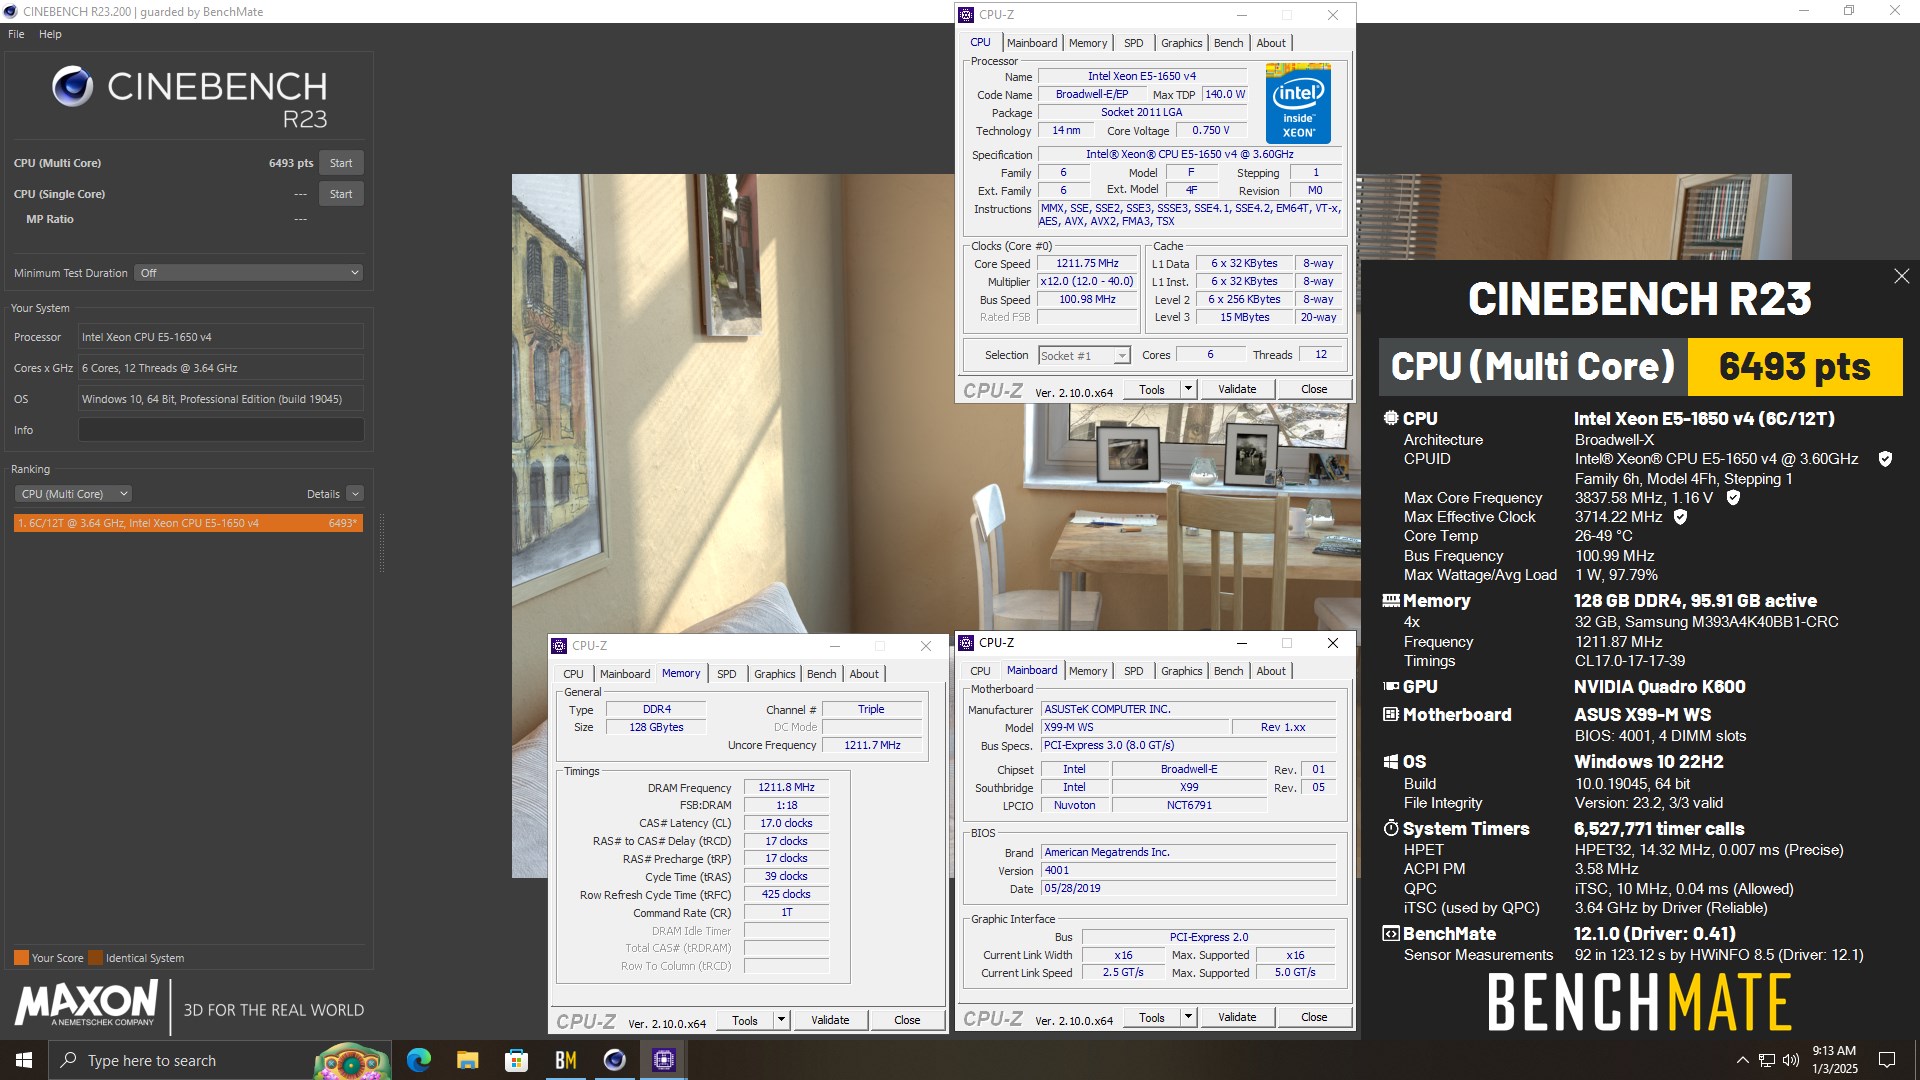Open Microsoft Edge from the taskbar
This screenshot has width=1920, height=1080.
click(418, 1060)
